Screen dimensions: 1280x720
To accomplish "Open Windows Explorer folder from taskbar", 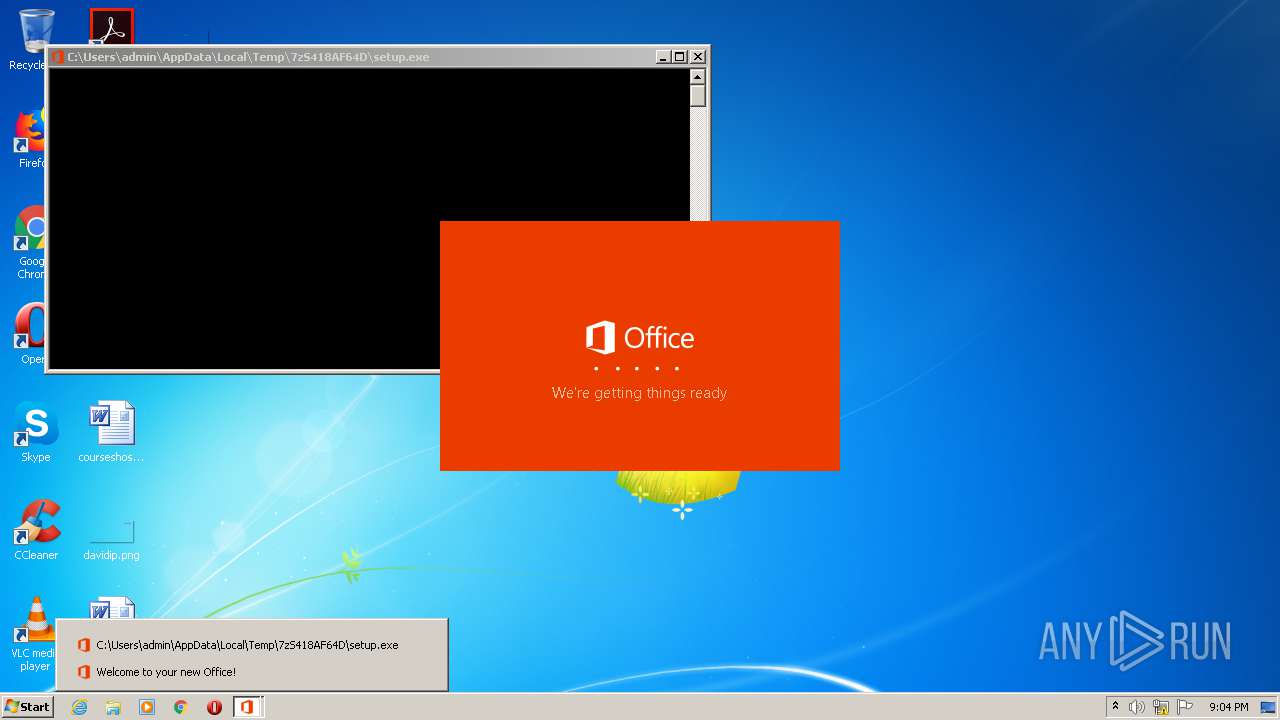I will pyautogui.click(x=113, y=707).
